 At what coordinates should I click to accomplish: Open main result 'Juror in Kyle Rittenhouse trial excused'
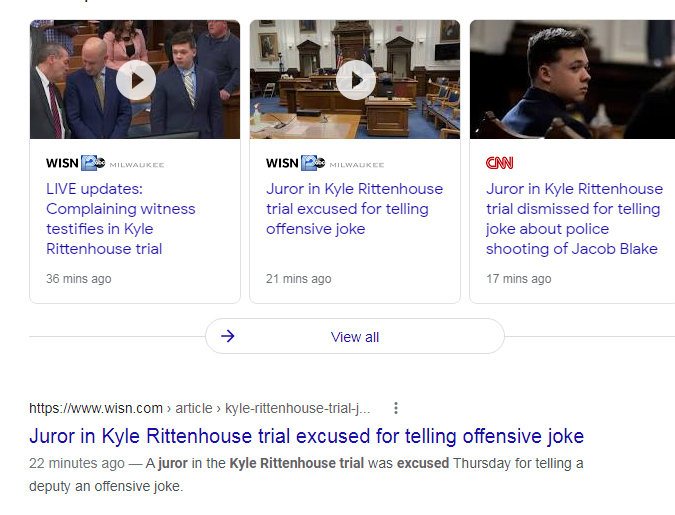(307, 436)
